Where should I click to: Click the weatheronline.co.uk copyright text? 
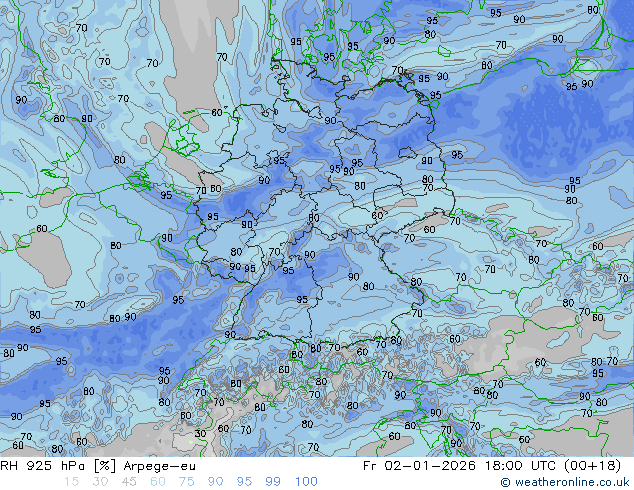pos(565,482)
